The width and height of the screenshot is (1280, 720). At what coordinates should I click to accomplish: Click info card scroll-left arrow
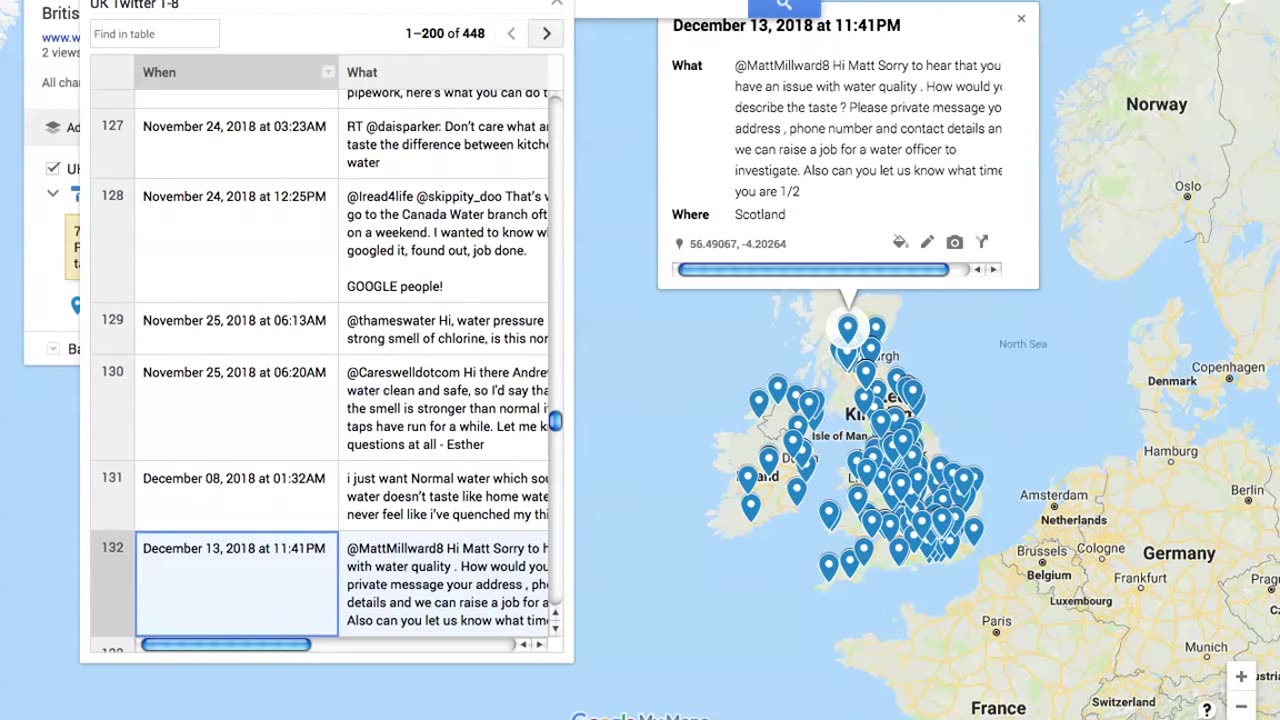978,269
